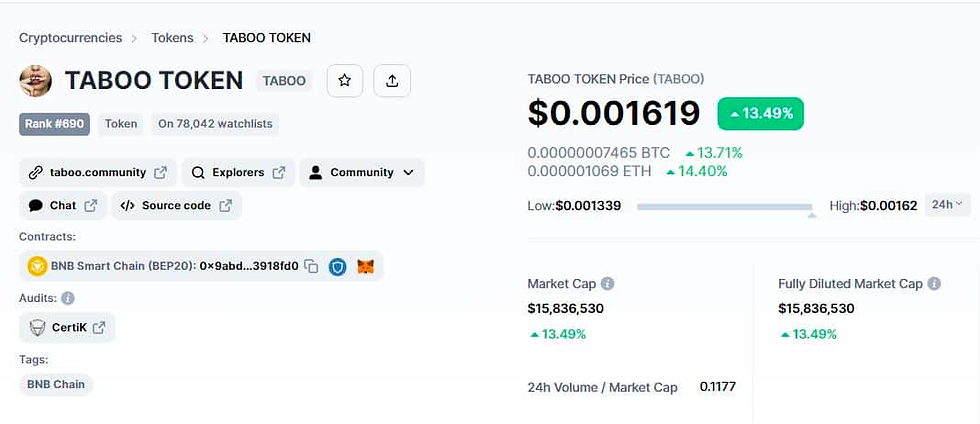Image resolution: width=980 pixels, height=424 pixels.
Task: Click the low-high price range bar
Action: [x=725, y=206]
